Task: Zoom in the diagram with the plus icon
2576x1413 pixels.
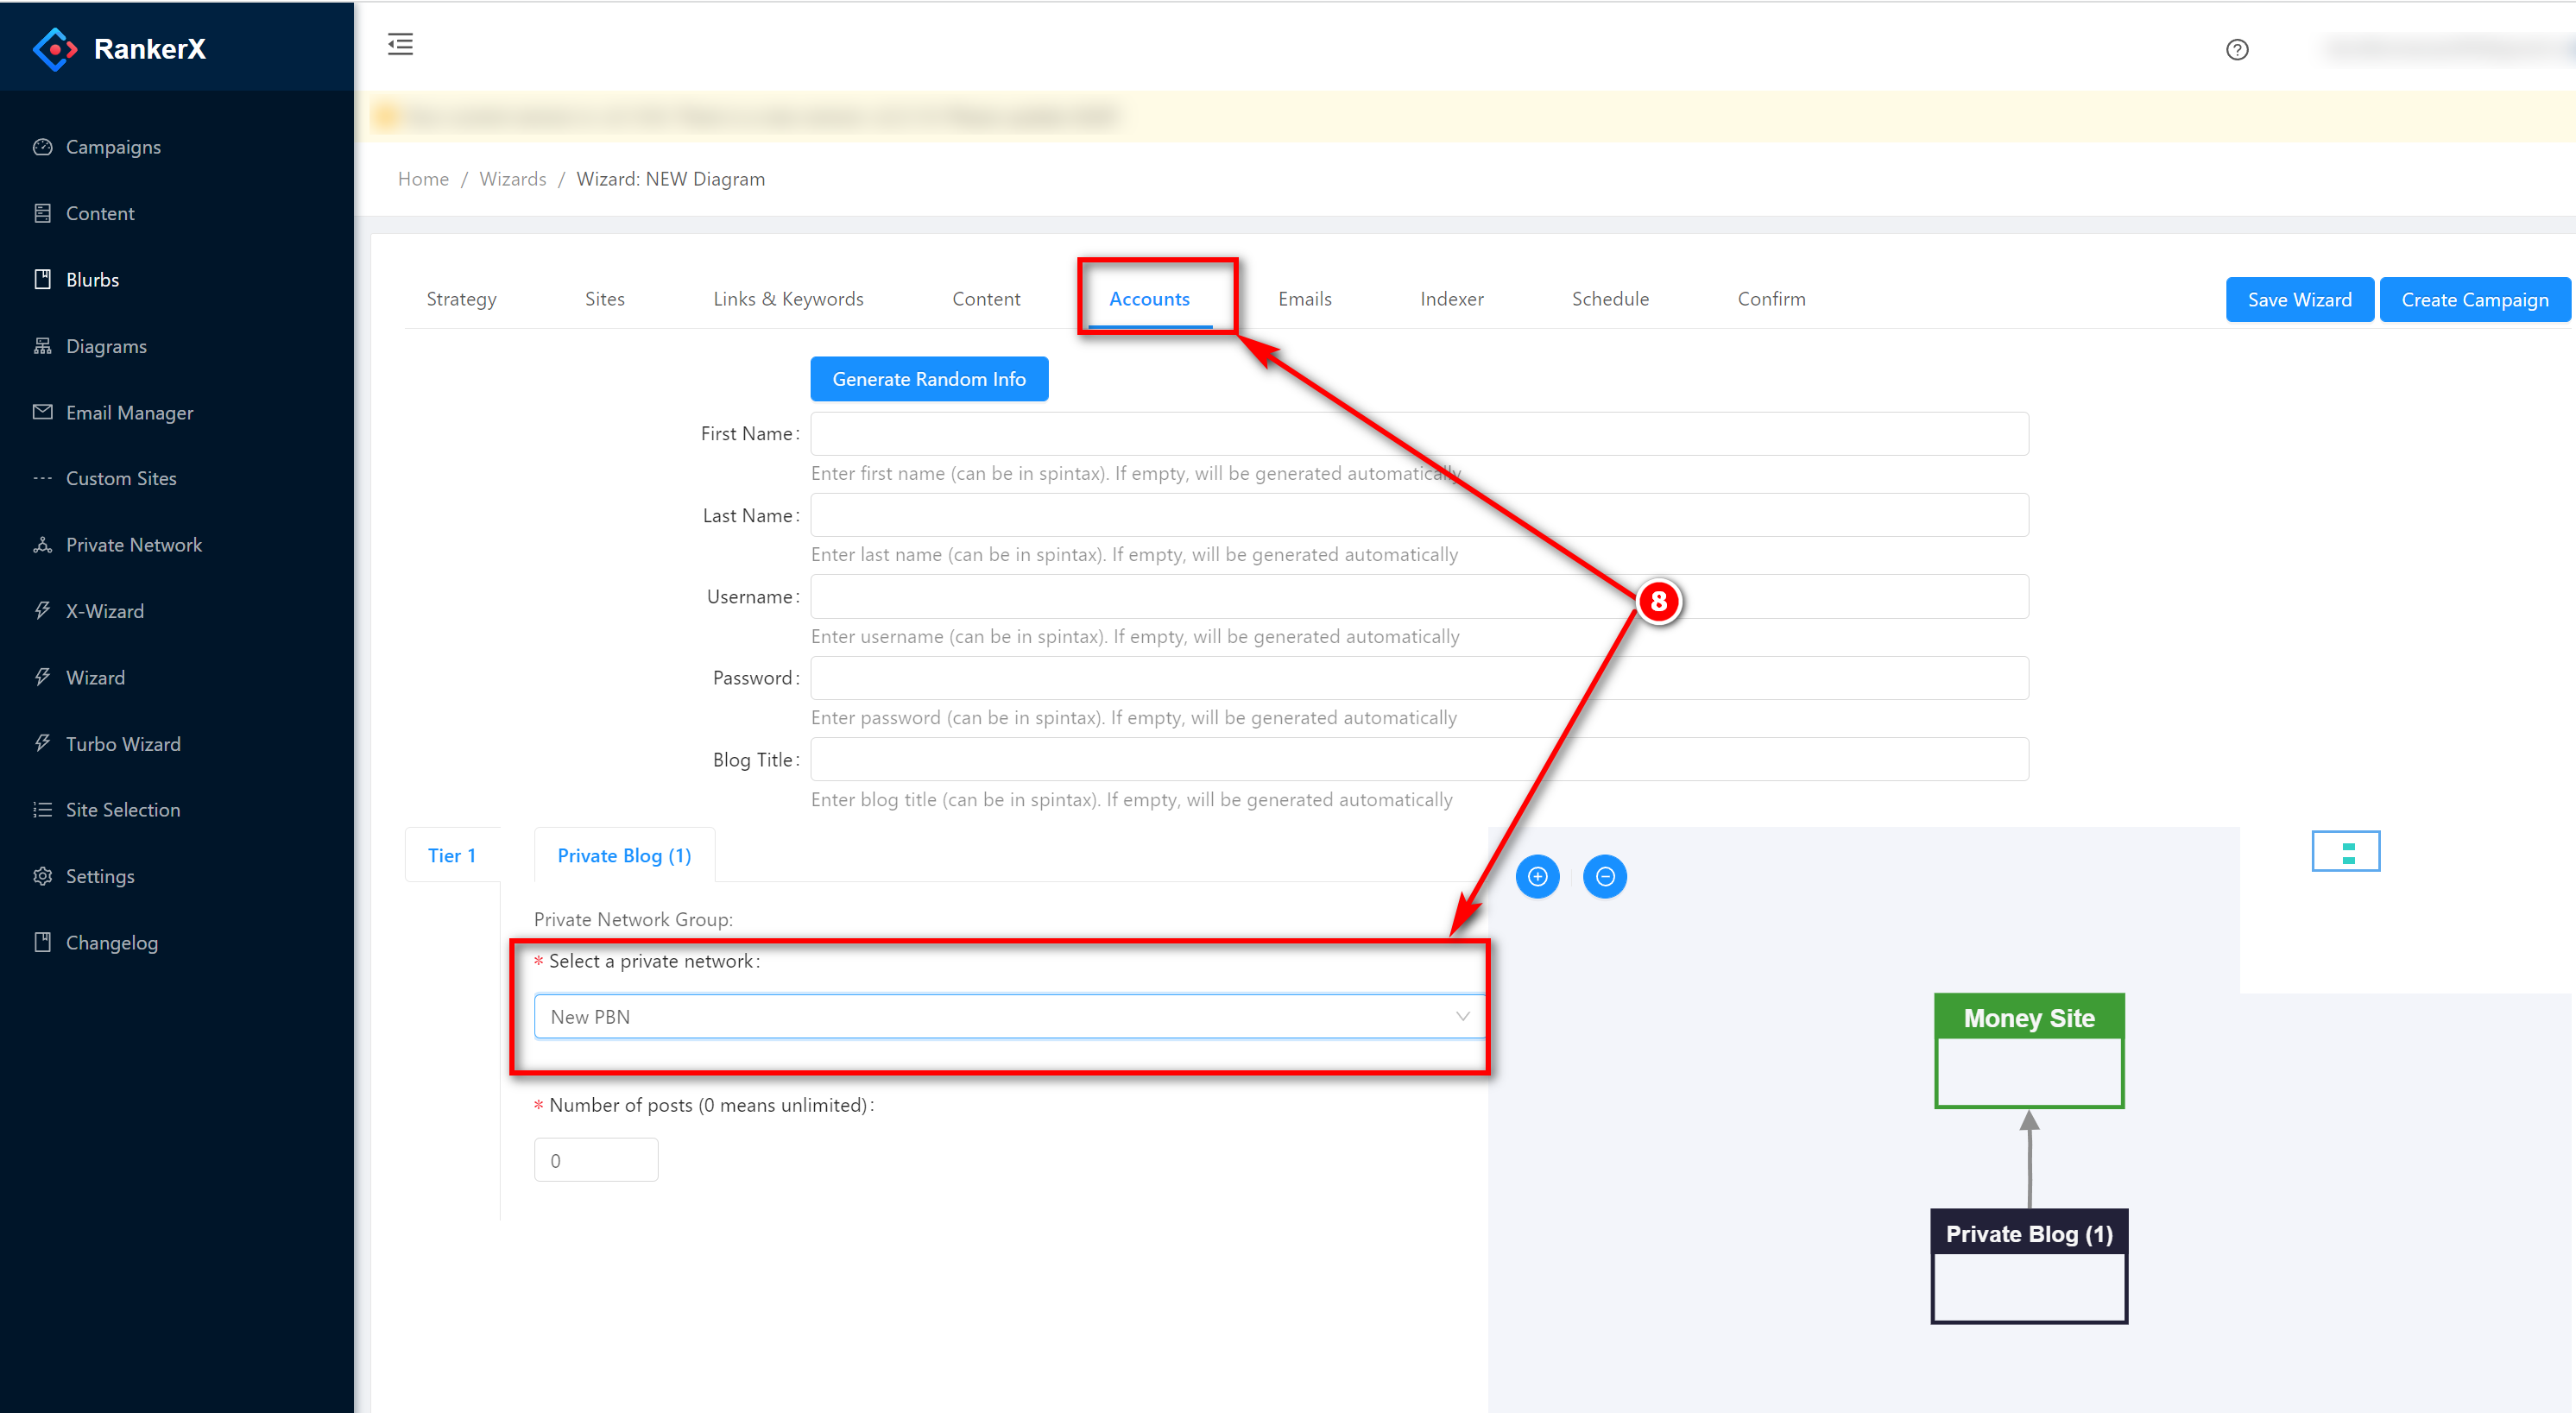Action: (1537, 877)
